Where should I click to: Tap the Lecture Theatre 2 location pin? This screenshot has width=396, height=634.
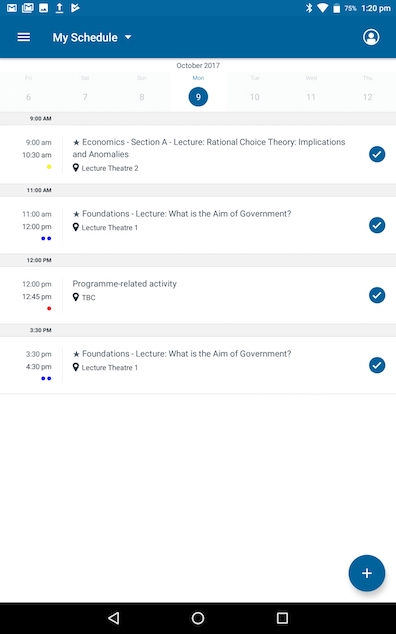pyautogui.click(x=76, y=168)
